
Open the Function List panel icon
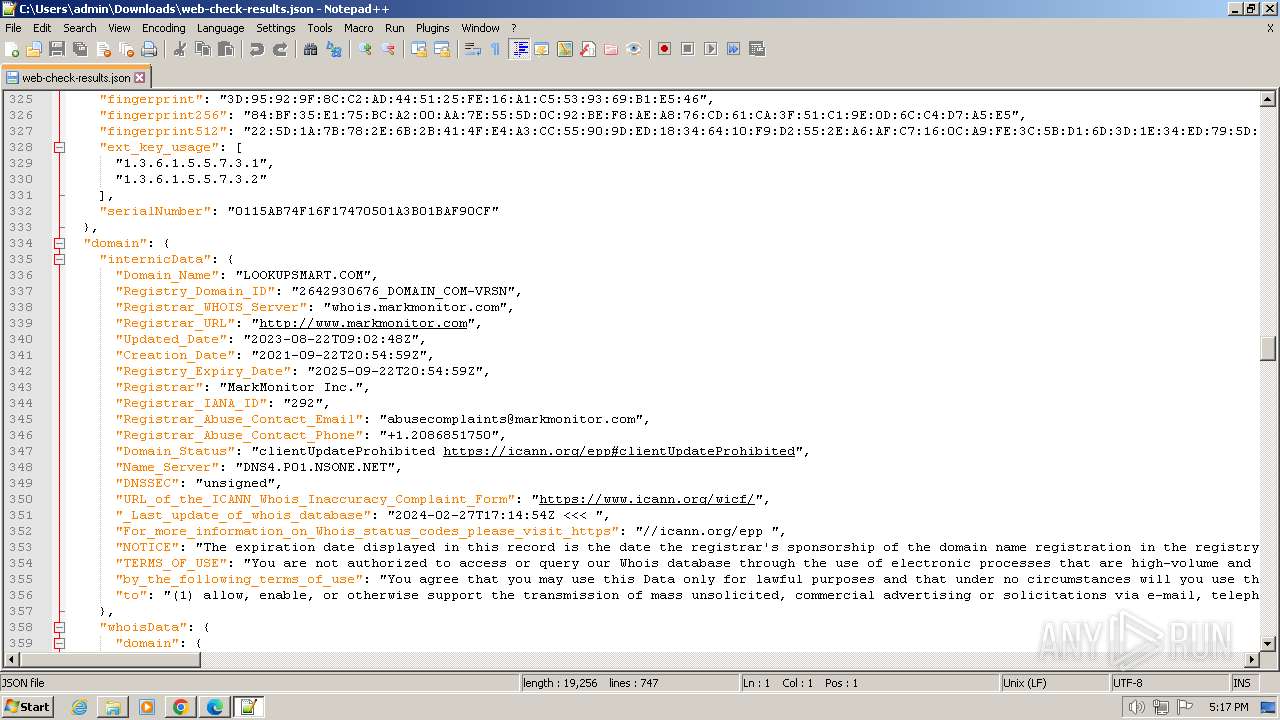coord(588,49)
